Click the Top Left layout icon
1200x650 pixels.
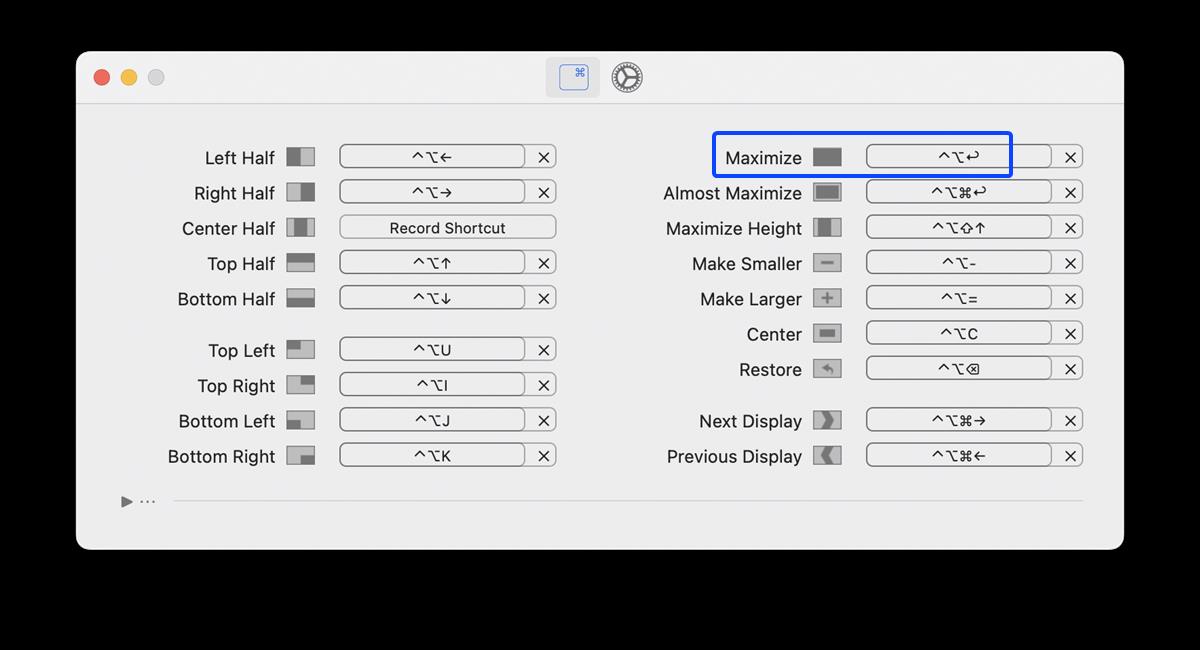point(301,349)
